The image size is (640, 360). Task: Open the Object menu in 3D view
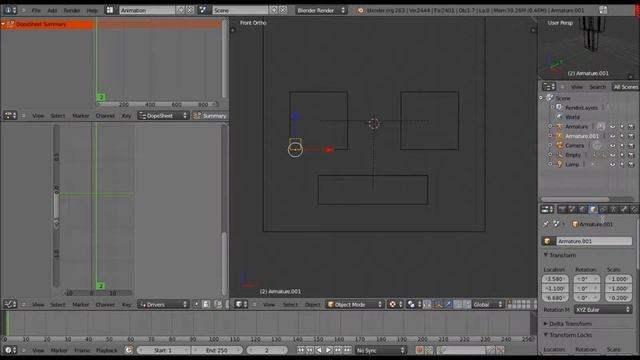pos(312,304)
